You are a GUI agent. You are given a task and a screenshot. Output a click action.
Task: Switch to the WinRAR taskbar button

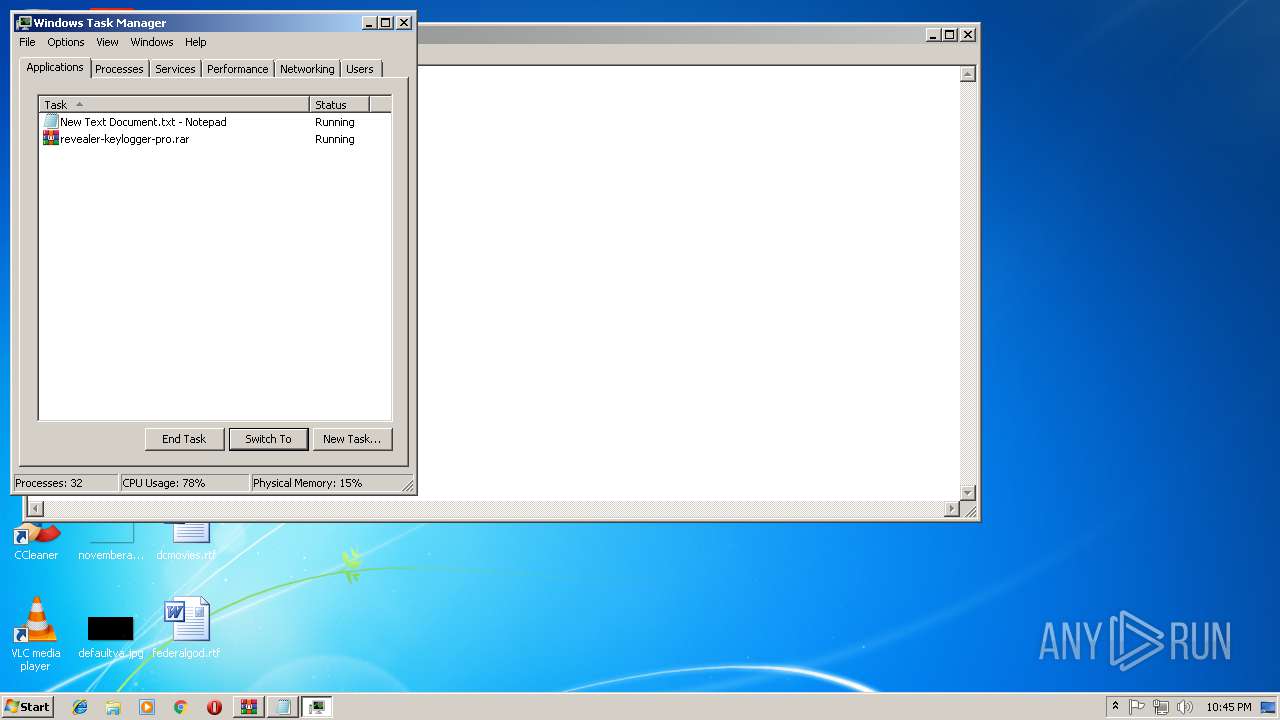point(249,707)
